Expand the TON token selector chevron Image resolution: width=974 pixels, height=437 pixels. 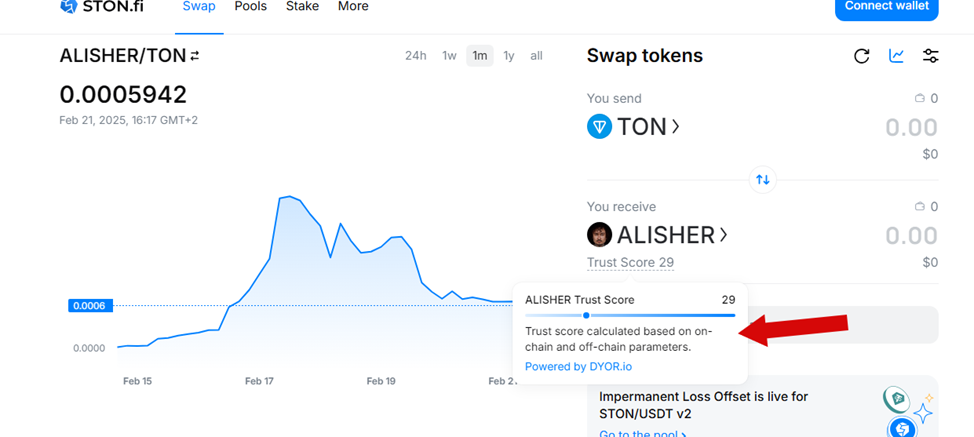pos(675,127)
